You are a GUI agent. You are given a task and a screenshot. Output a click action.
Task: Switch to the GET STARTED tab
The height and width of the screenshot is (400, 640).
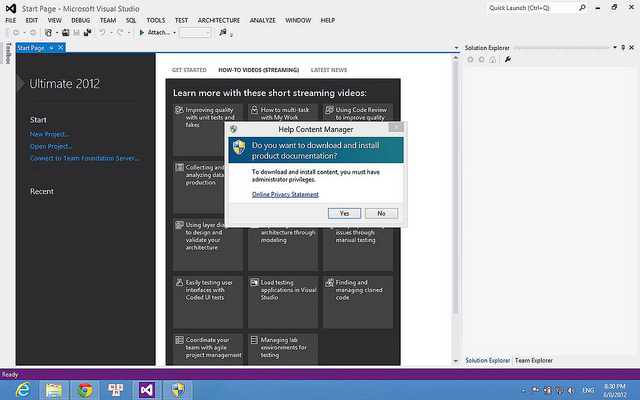(189, 70)
